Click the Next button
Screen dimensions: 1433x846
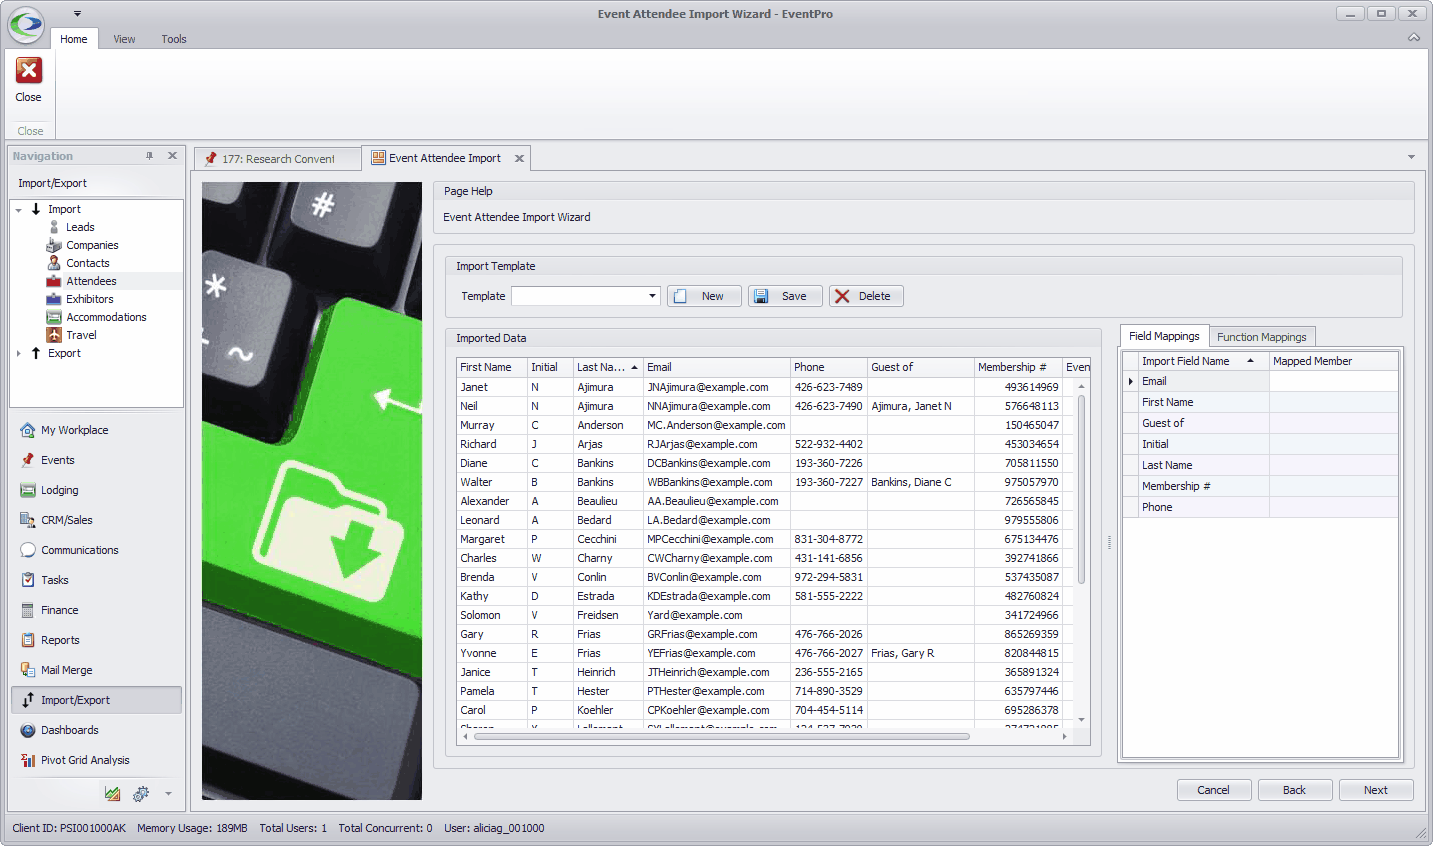[x=1376, y=790]
